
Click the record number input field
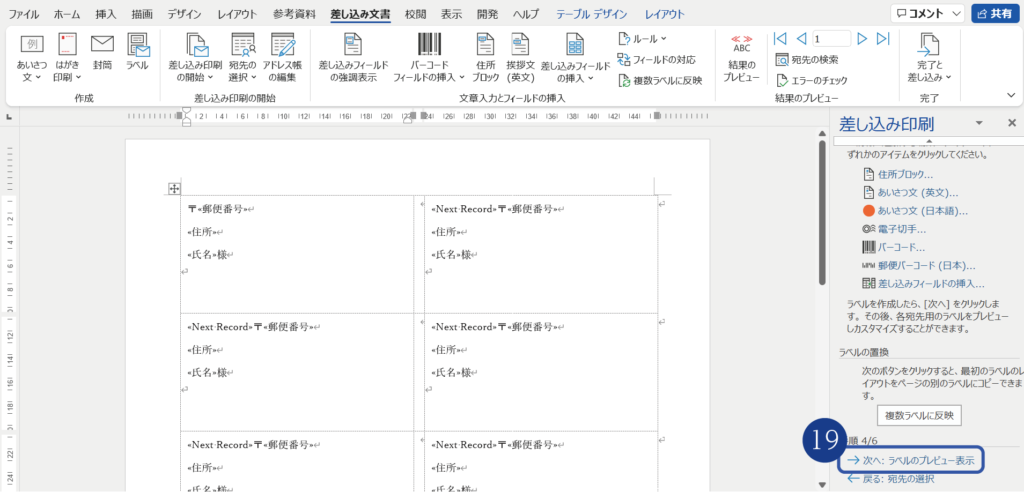[x=830, y=39]
